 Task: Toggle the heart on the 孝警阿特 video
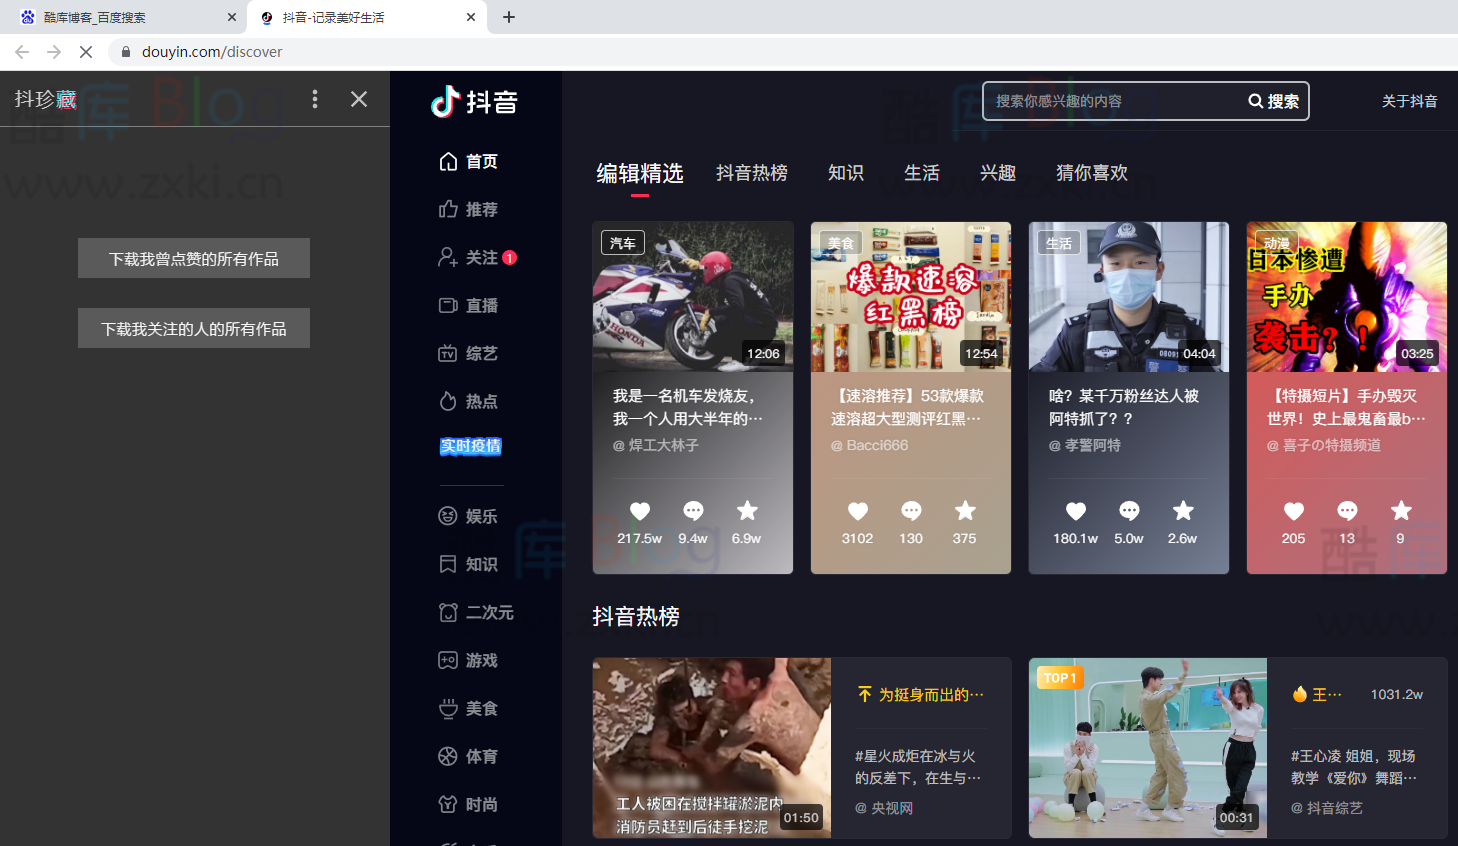coord(1075,511)
